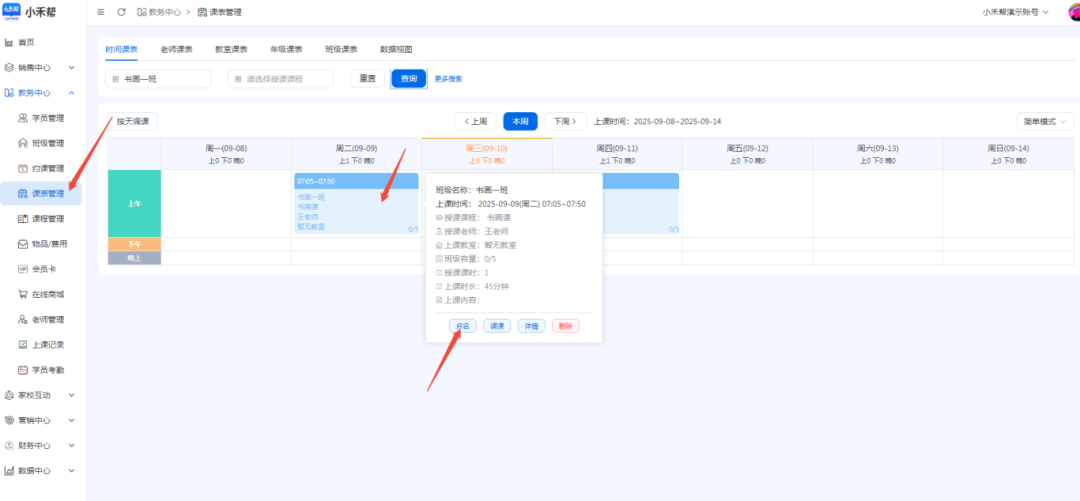This screenshot has height=501, width=1080.
Task: Expand the 家校互动 chevron
Action: [x=72, y=395]
